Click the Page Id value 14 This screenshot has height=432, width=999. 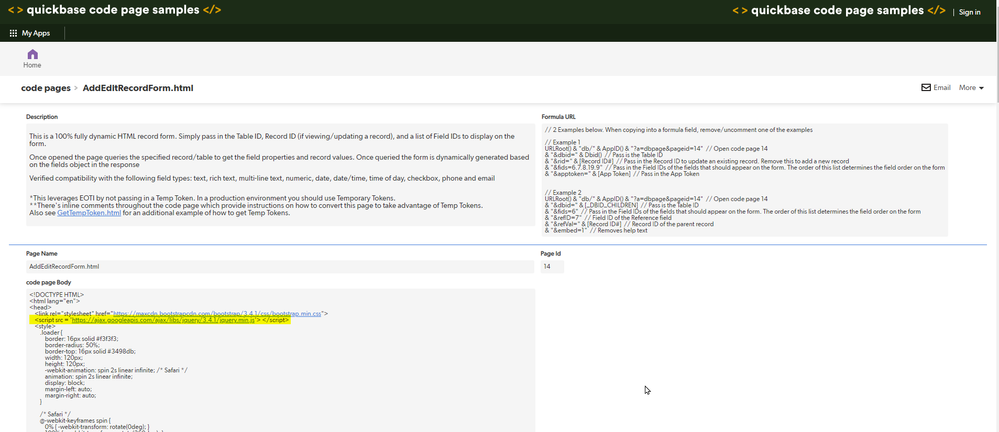tap(552, 266)
